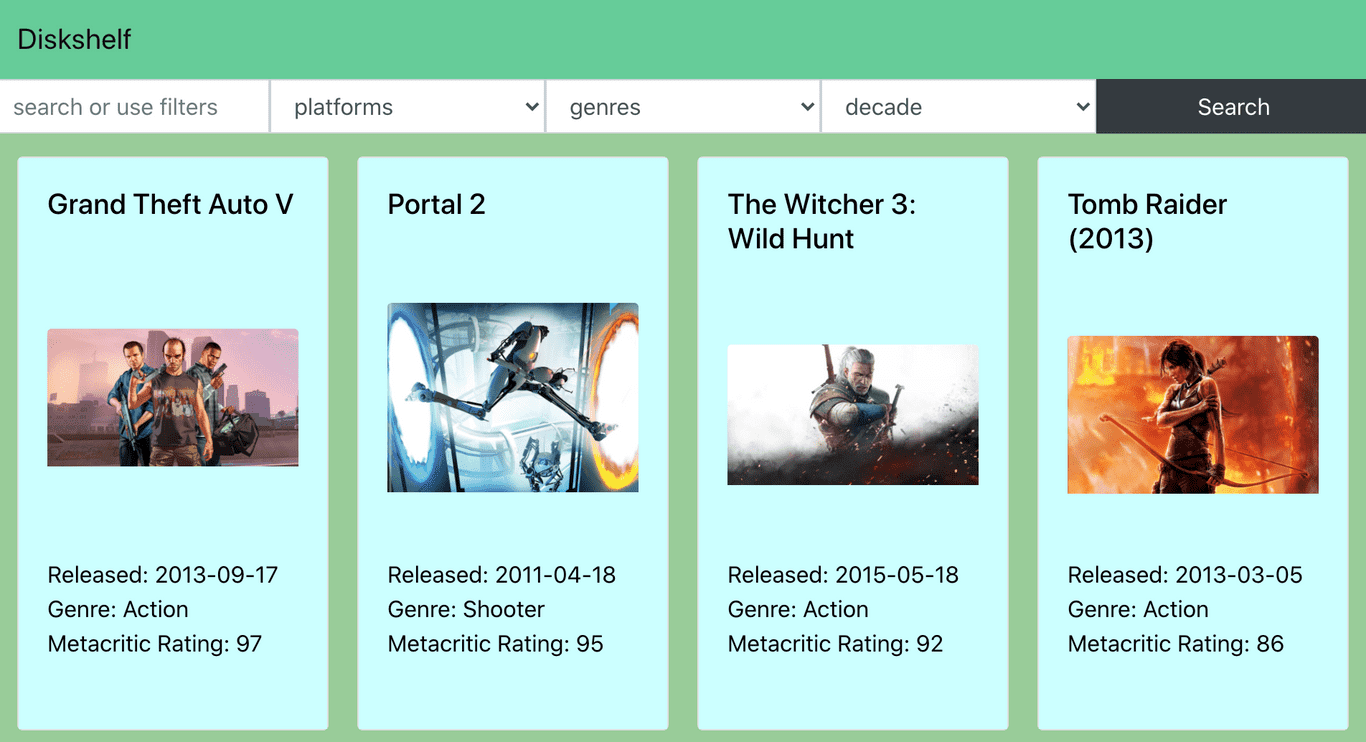This screenshot has width=1366, height=742.
Task: Click the Metacritic Rating: 95 text
Action: click(496, 644)
